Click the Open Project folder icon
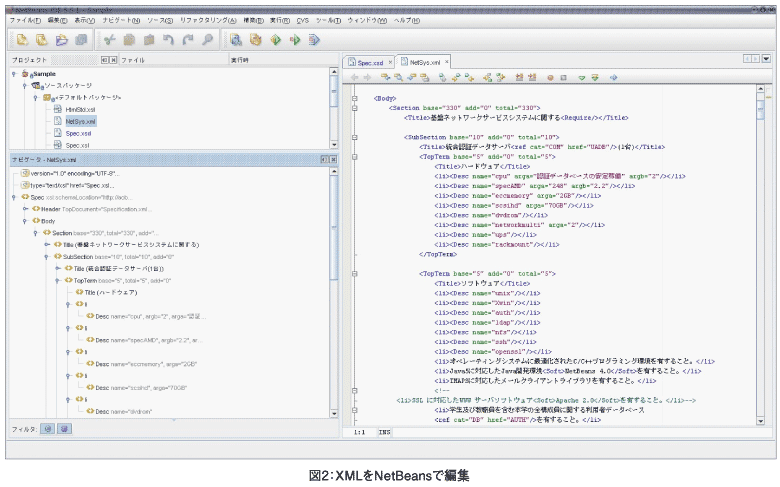The height and width of the screenshot is (487, 780). click(x=62, y=39)
